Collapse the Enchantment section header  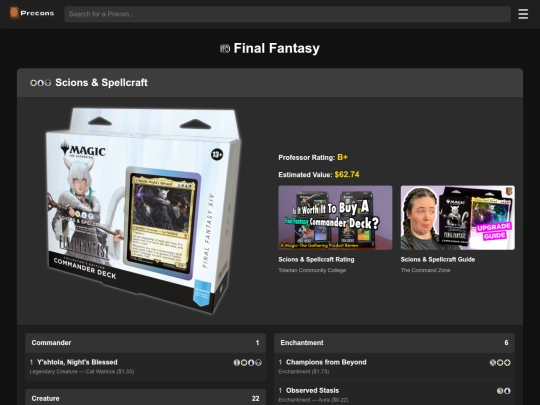coord(394,343)
